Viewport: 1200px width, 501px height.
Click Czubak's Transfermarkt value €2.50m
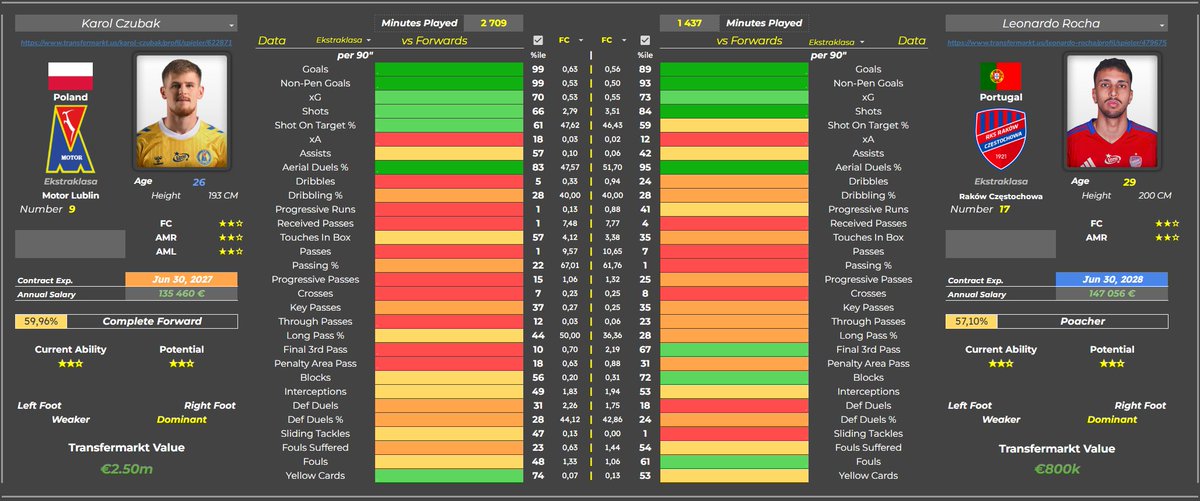coord(125,470)
